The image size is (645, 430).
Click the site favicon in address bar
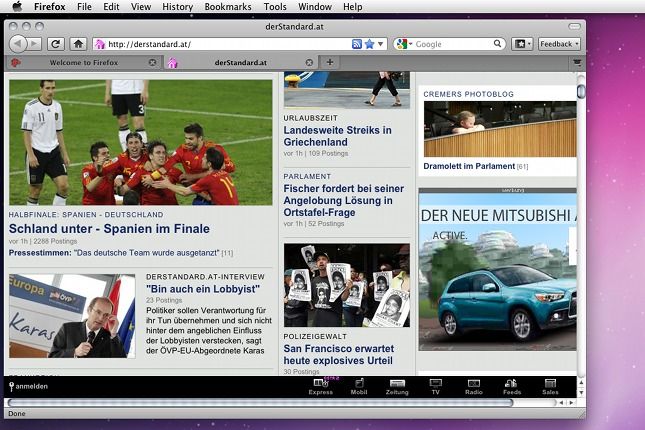100,44
